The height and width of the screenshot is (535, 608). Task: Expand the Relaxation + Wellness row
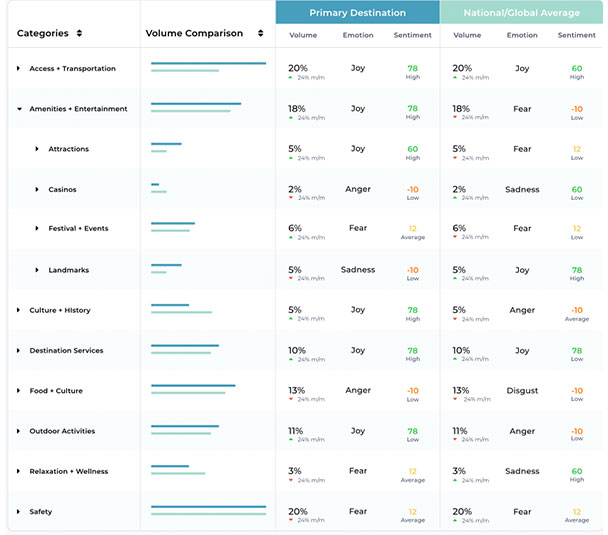18,471
